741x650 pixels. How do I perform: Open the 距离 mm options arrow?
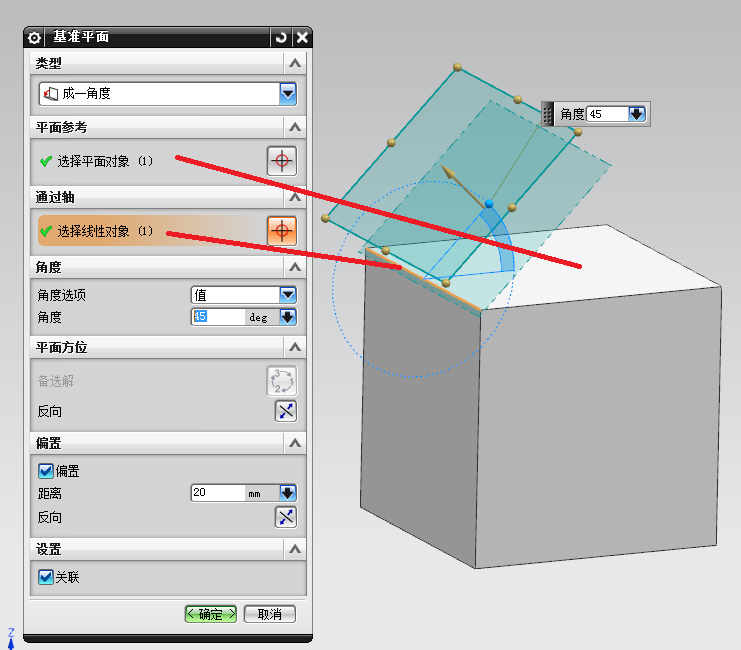click(288, 493)
